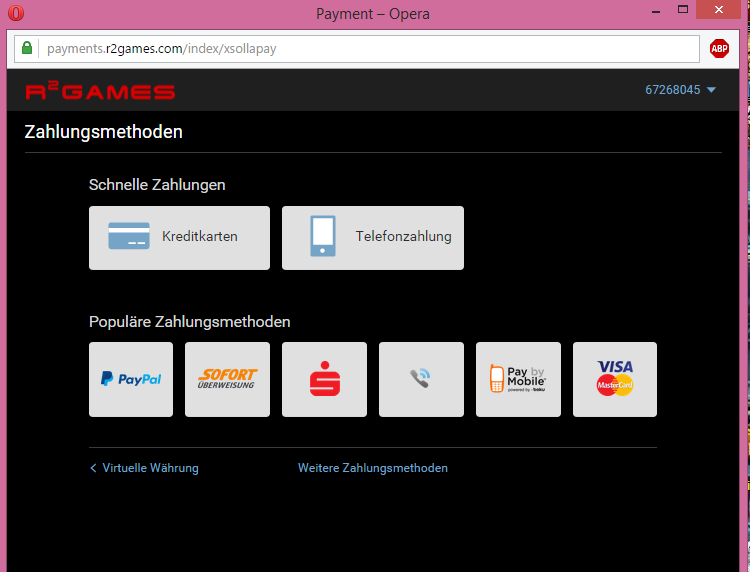Image resolution: width=750 pixels, height=572 pixels.
Task: Pick the phone call payment tile
Action: (421, 379)
